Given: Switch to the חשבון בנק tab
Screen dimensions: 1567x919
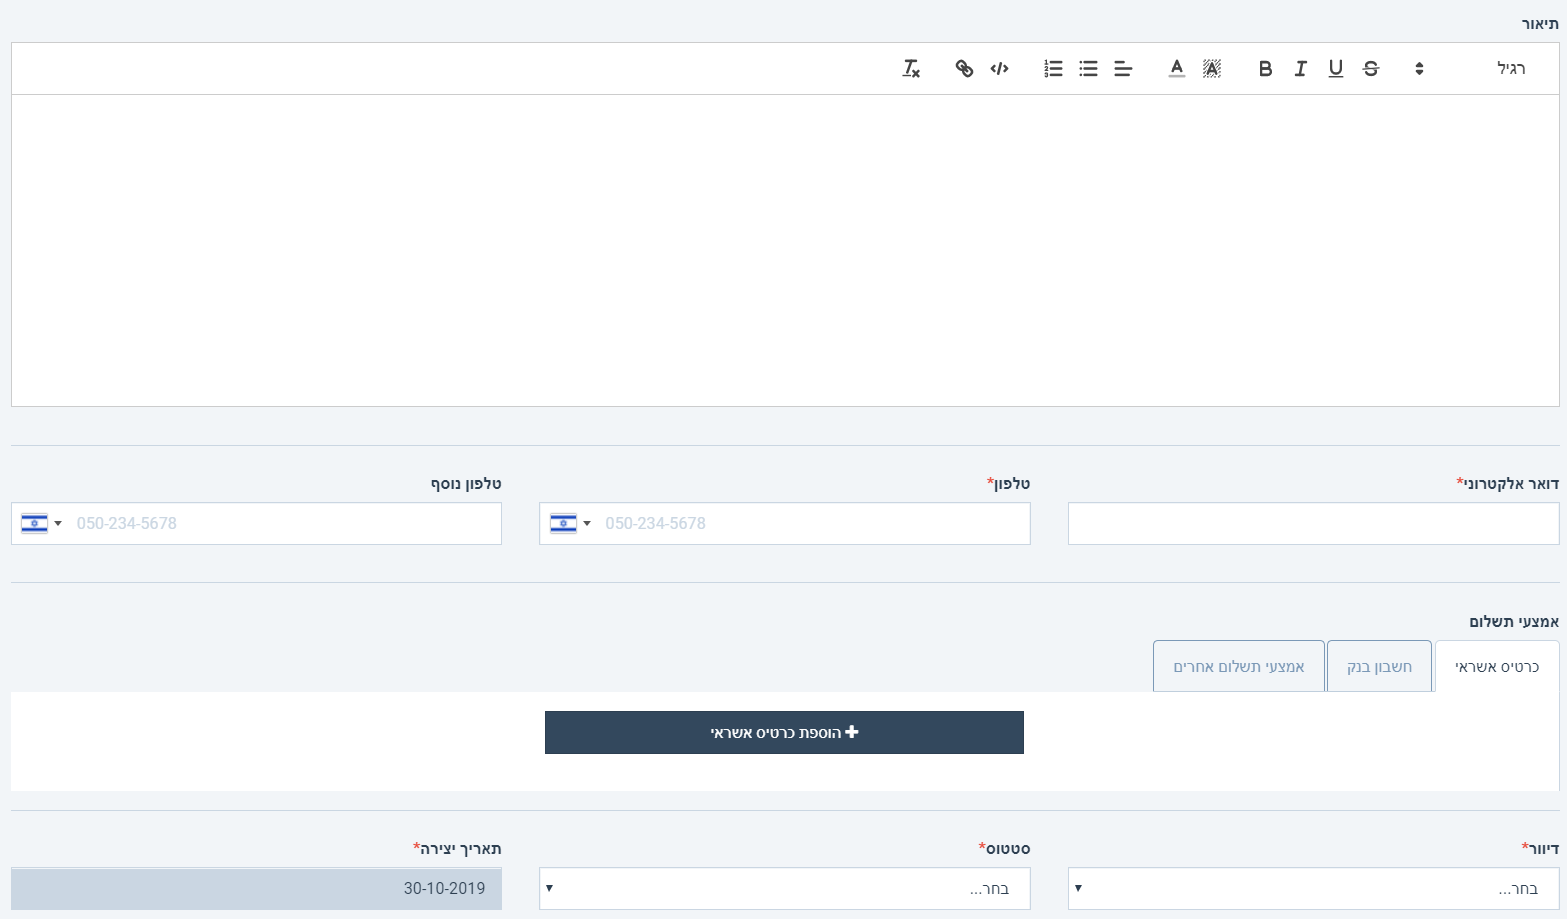Looking at the screenshot, I should tap(1379, 667).
